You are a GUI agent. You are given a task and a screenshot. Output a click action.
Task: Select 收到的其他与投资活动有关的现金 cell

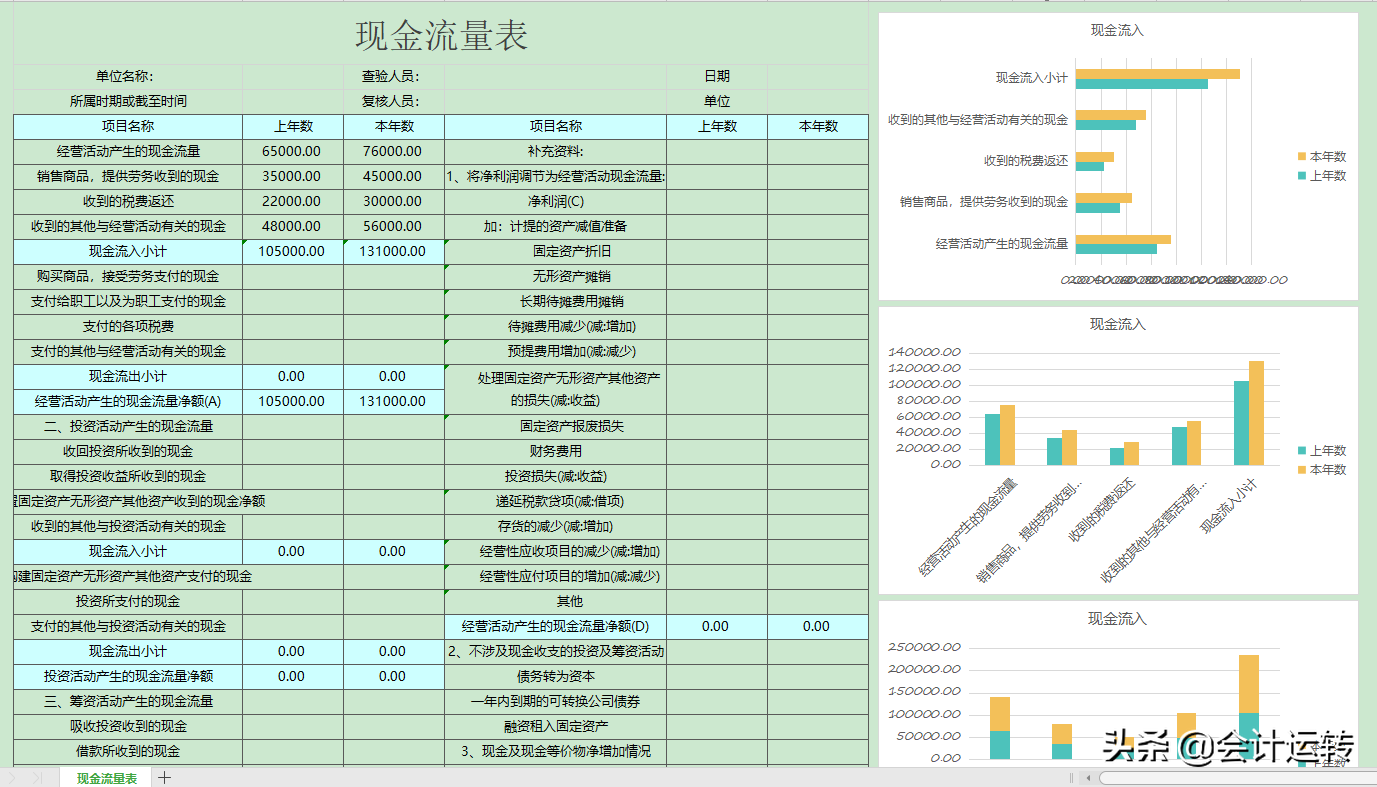[x=128, y=526]
